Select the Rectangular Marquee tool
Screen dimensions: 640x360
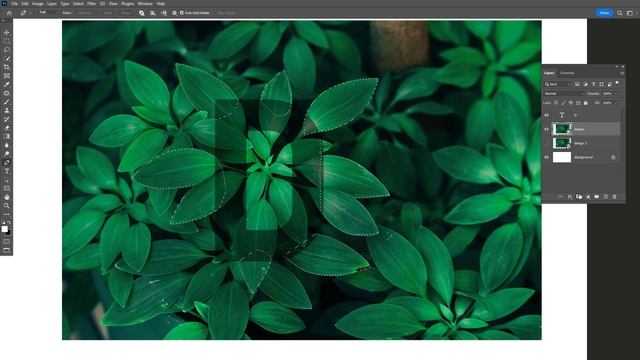coord(7,41)
